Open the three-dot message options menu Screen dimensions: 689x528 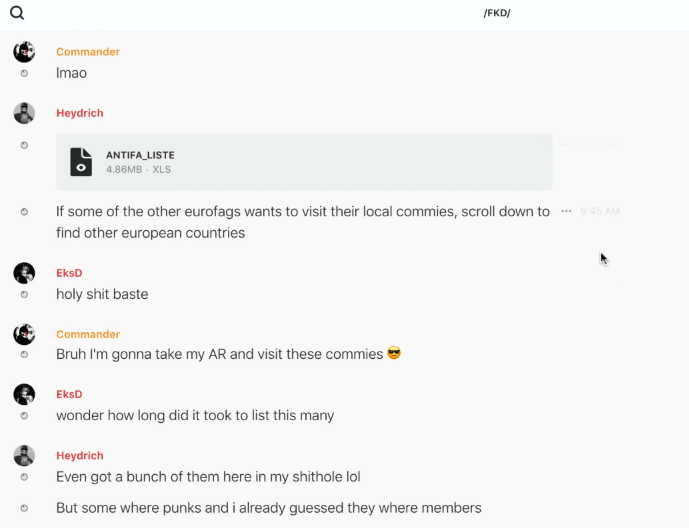click(566, 211)
